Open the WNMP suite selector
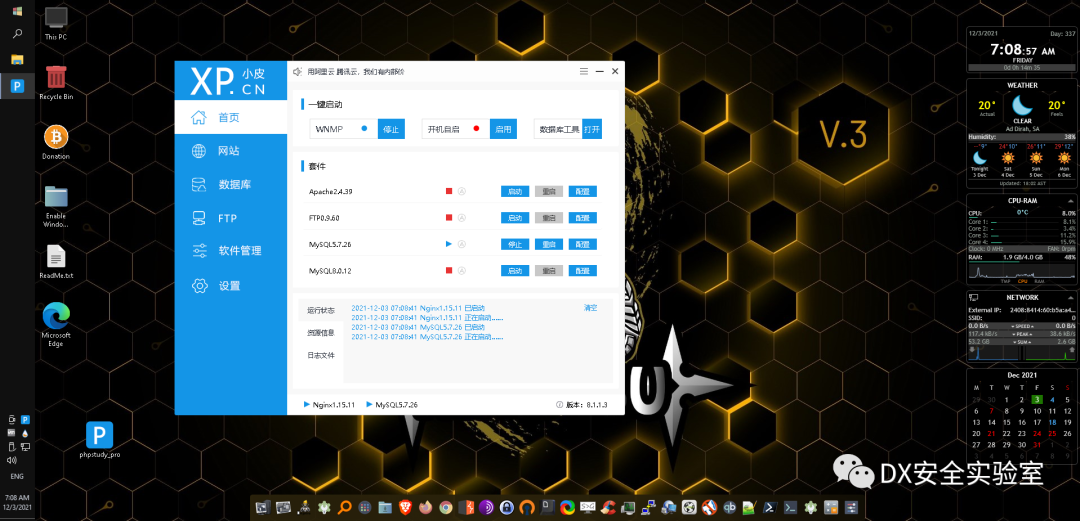 coord(344,129)
